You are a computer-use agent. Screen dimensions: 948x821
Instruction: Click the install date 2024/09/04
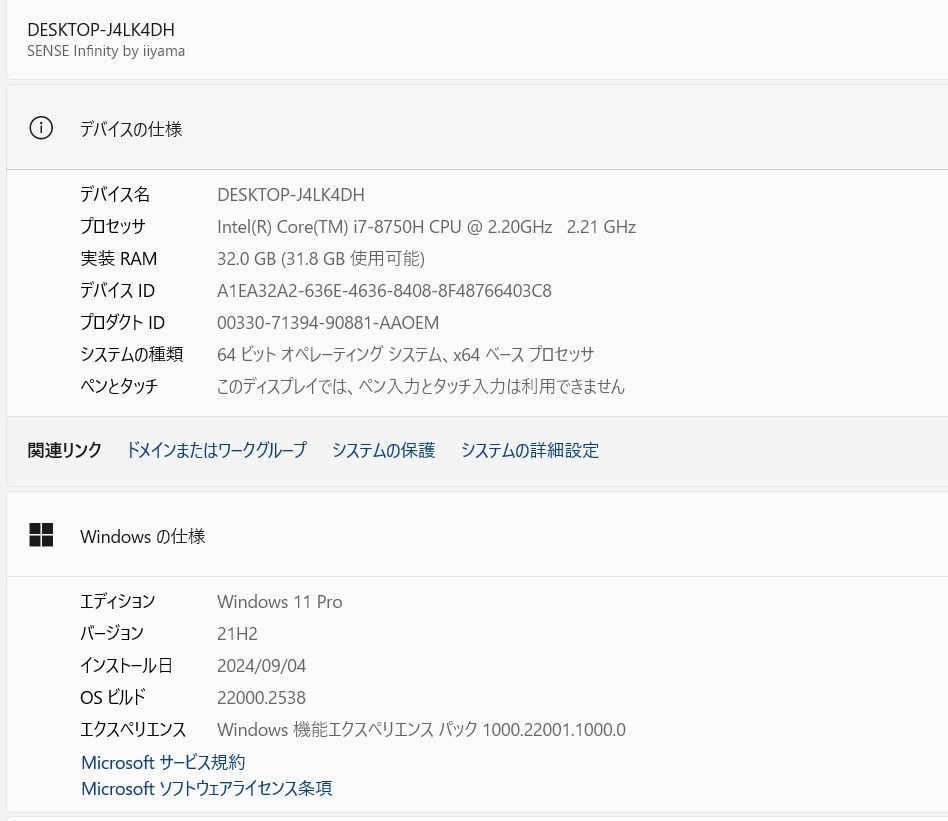point(261,666)
